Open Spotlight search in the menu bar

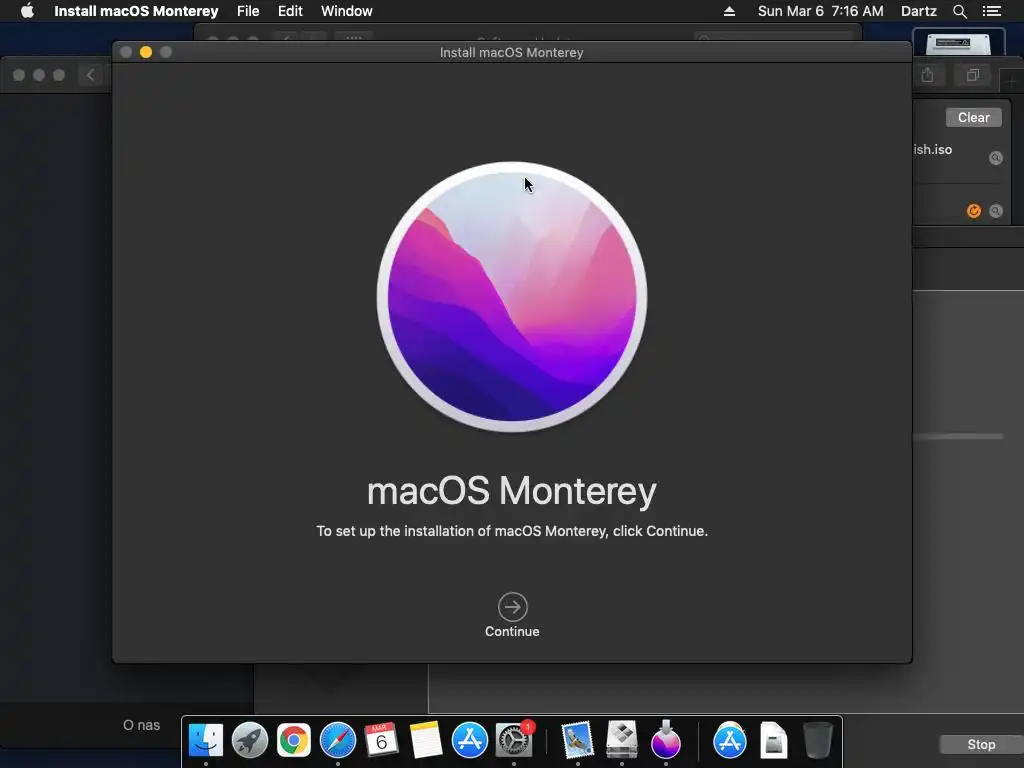959,11
